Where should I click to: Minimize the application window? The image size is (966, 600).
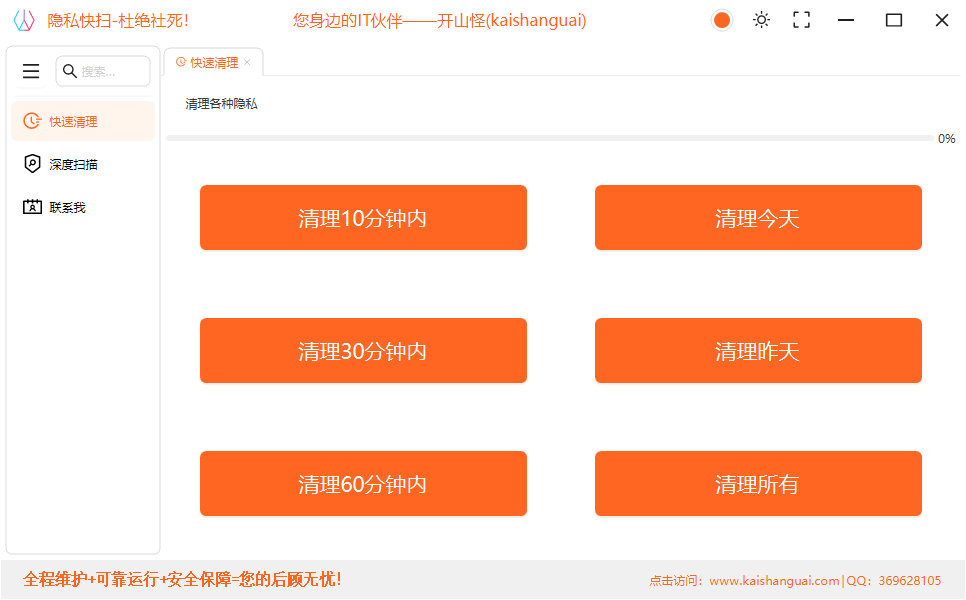coord(846,20)
